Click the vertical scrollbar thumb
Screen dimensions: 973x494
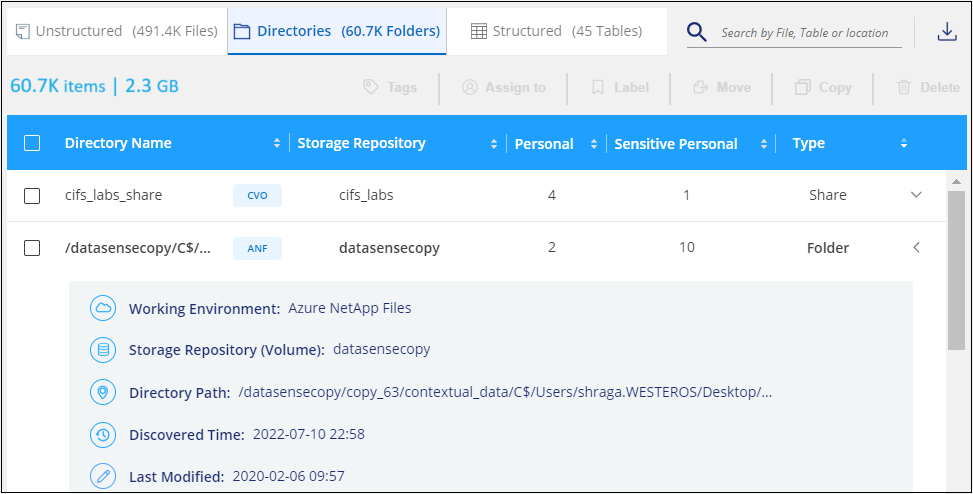956,270
